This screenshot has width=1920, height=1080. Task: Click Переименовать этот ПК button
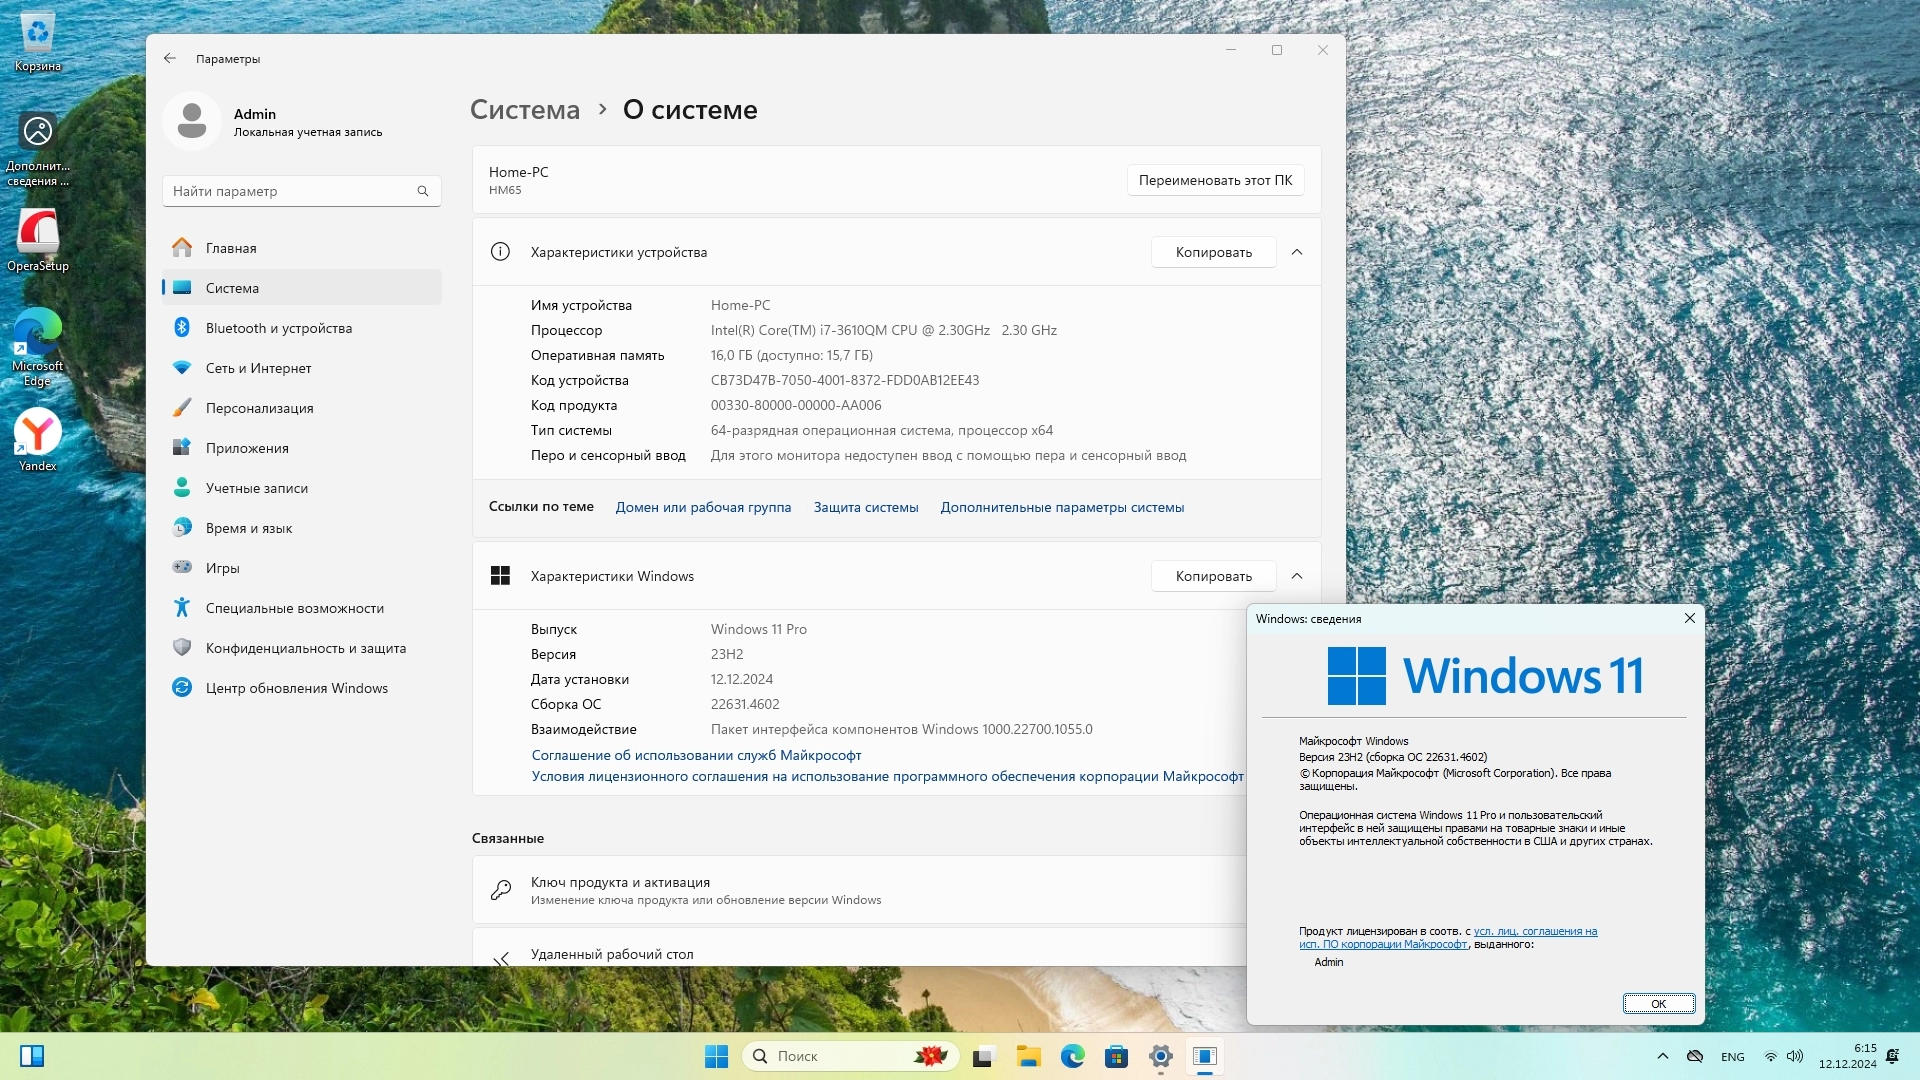tap(1215, 180)
